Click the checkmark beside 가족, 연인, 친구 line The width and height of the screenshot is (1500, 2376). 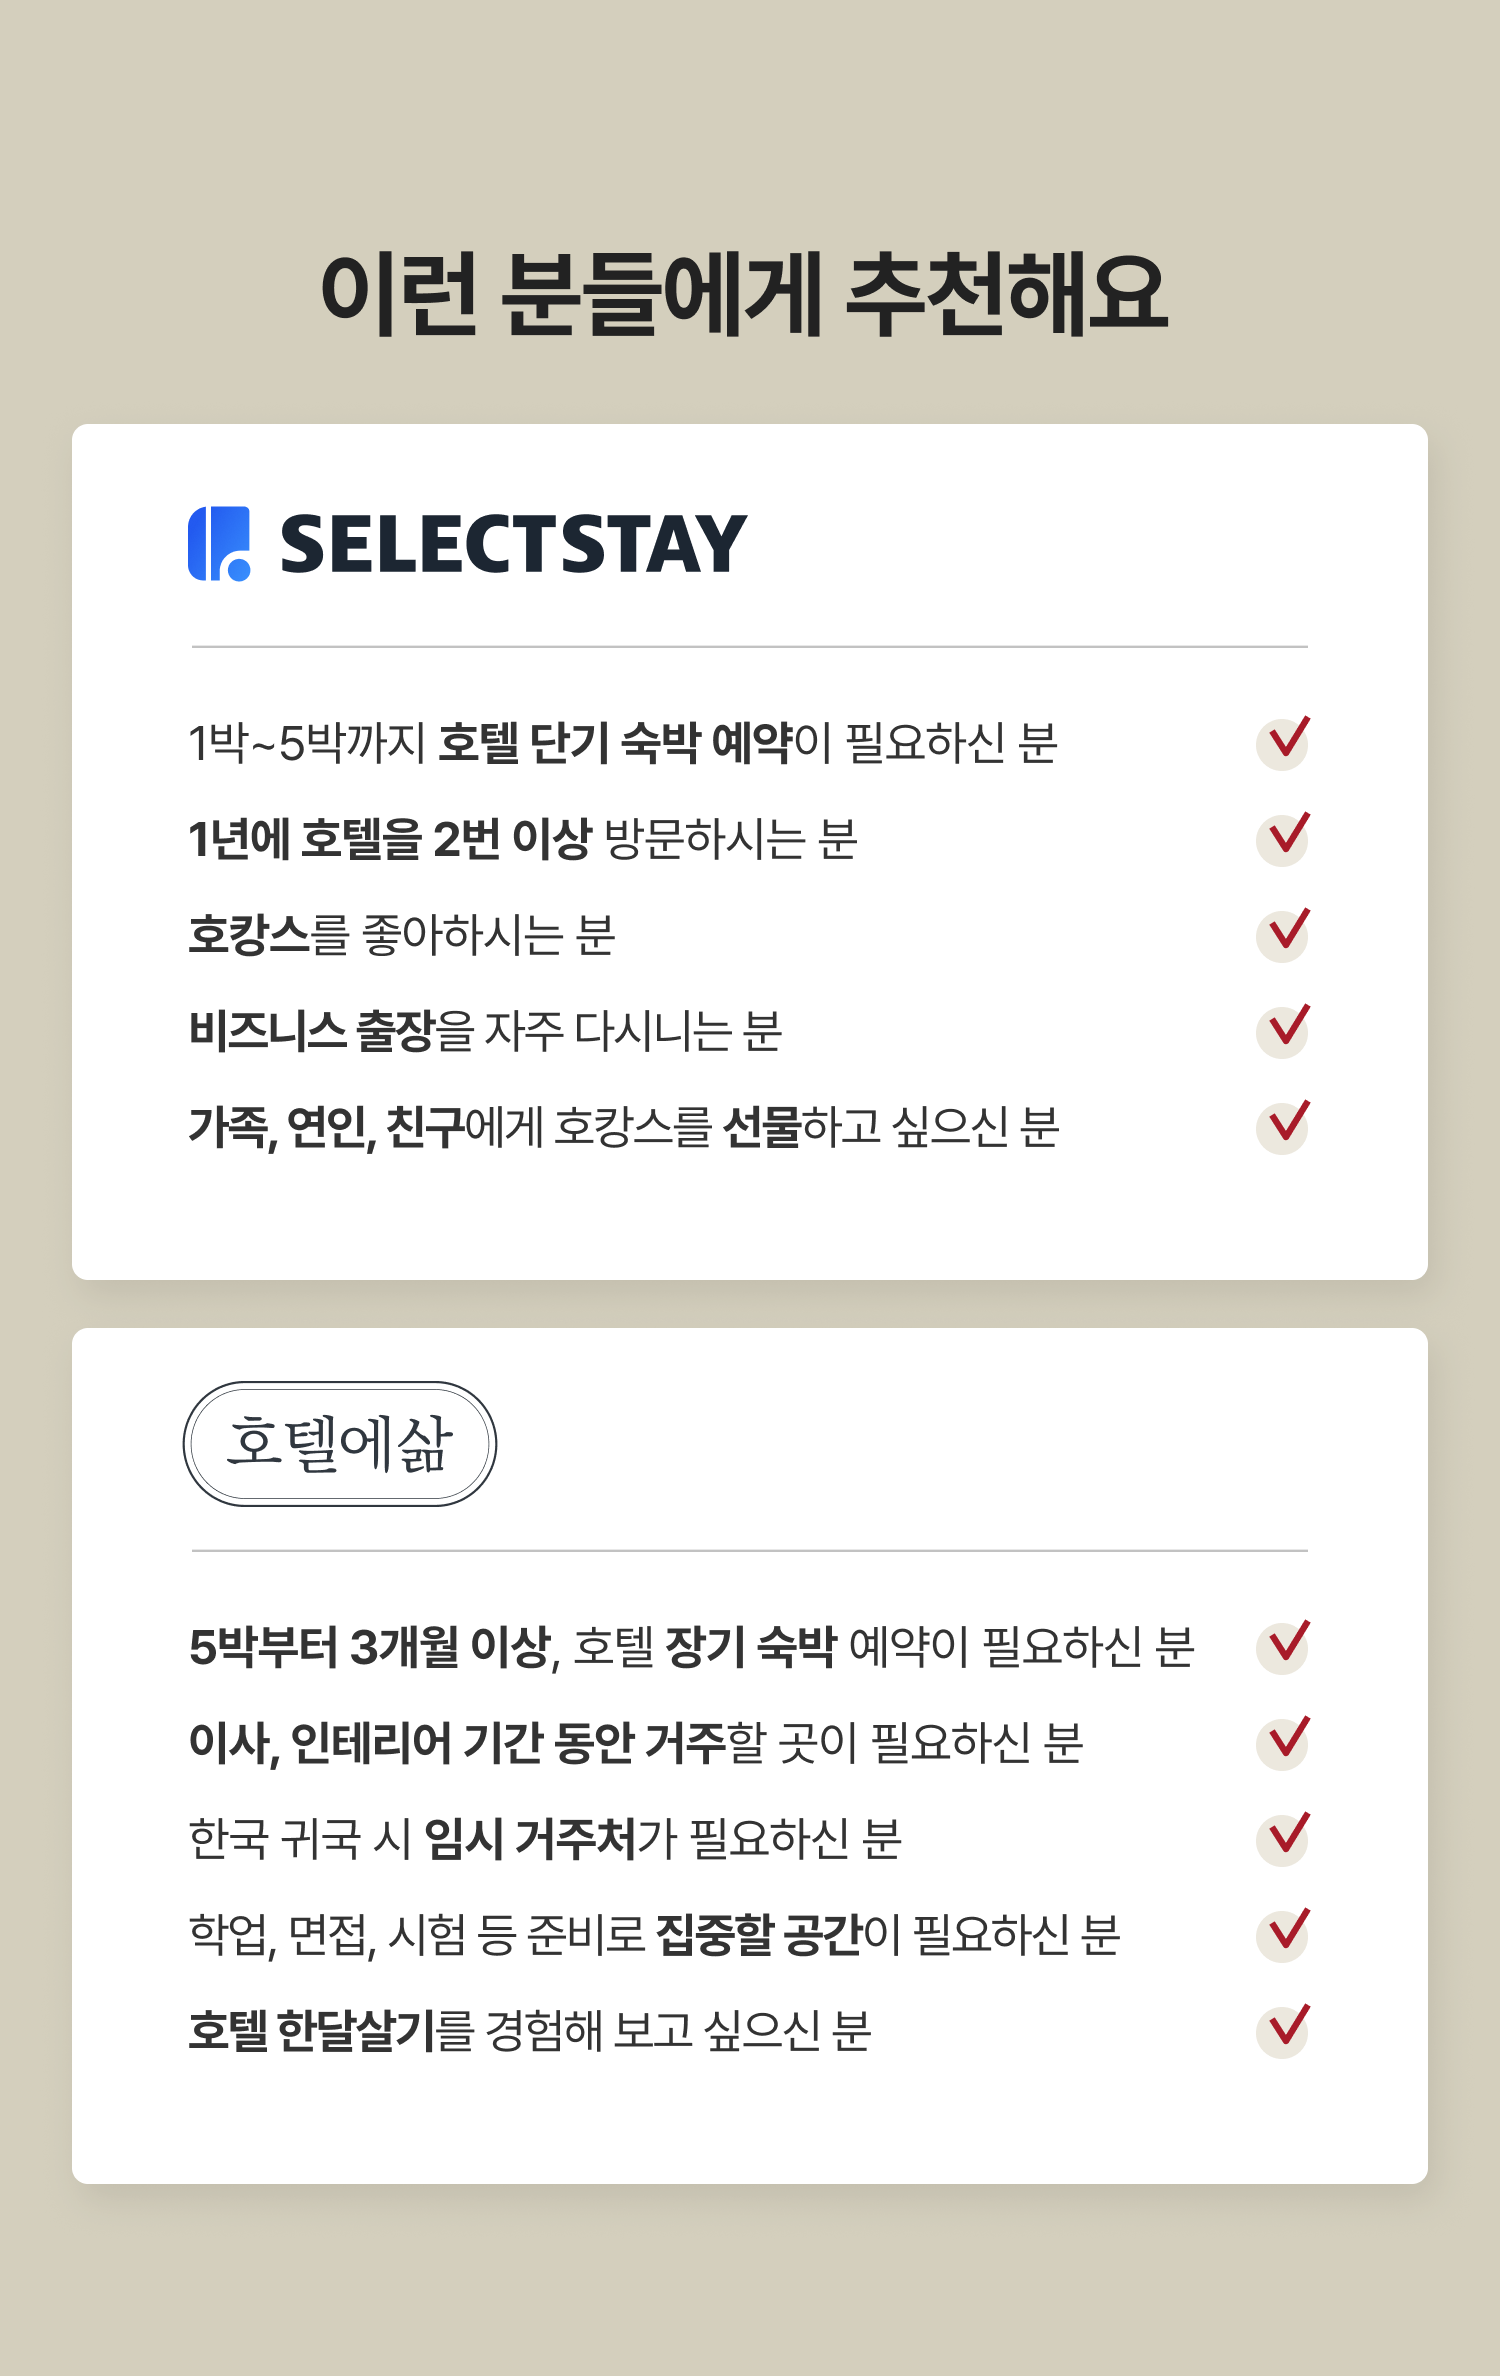point(1284,1126)
